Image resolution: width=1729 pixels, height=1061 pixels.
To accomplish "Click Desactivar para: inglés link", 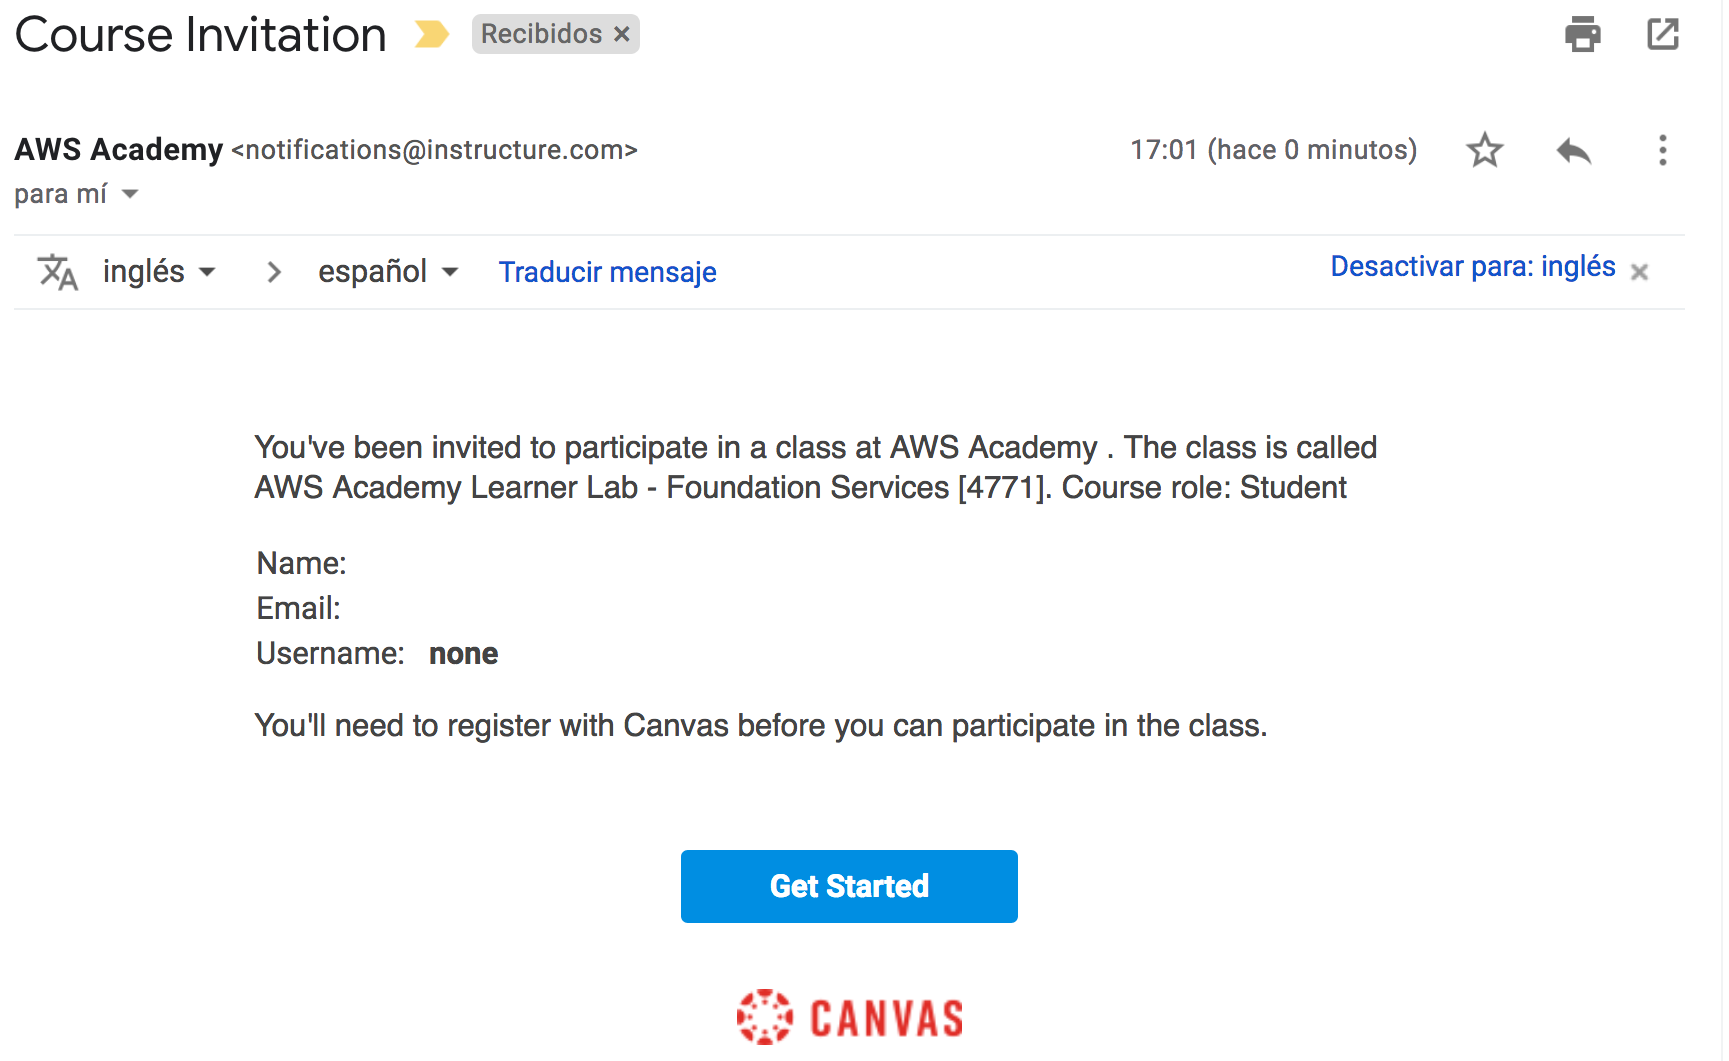I will 1472,267.
